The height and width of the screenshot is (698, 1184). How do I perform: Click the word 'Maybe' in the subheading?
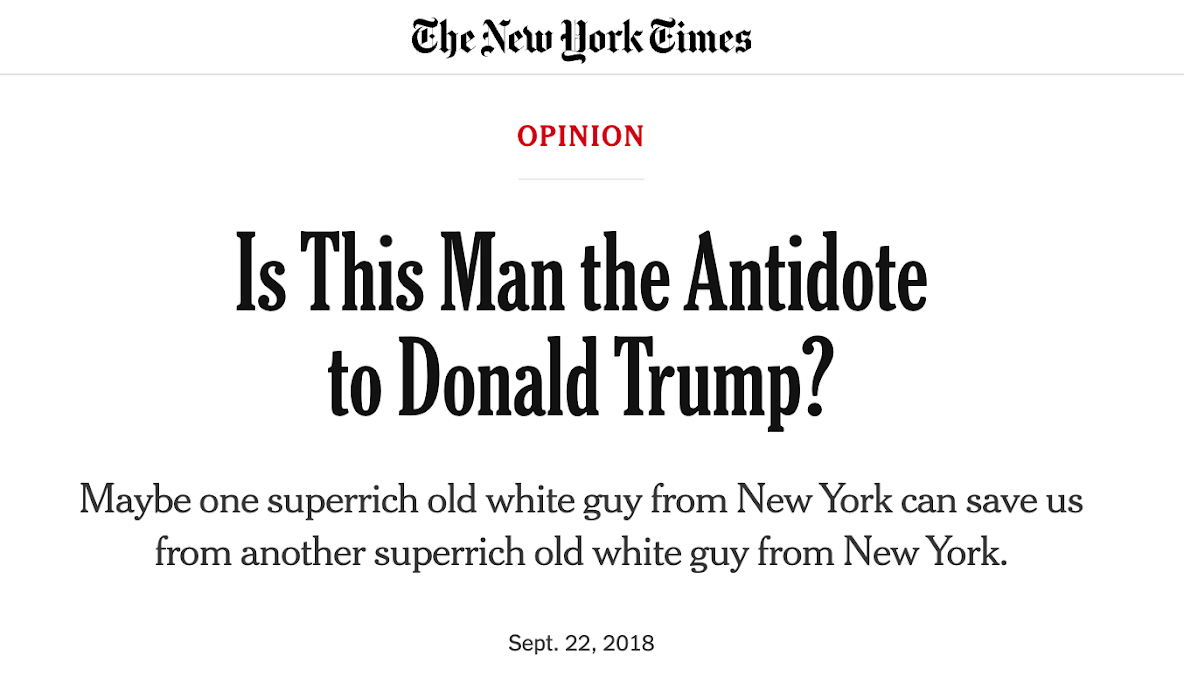[x=134, y=498]
